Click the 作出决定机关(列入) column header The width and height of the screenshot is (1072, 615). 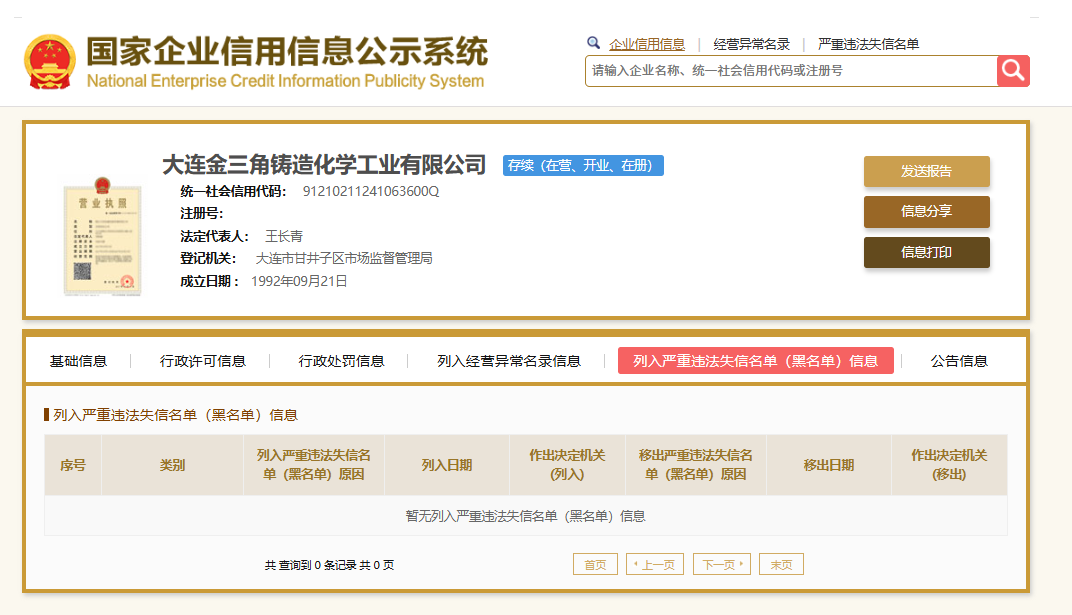click(x=567, y=465)
